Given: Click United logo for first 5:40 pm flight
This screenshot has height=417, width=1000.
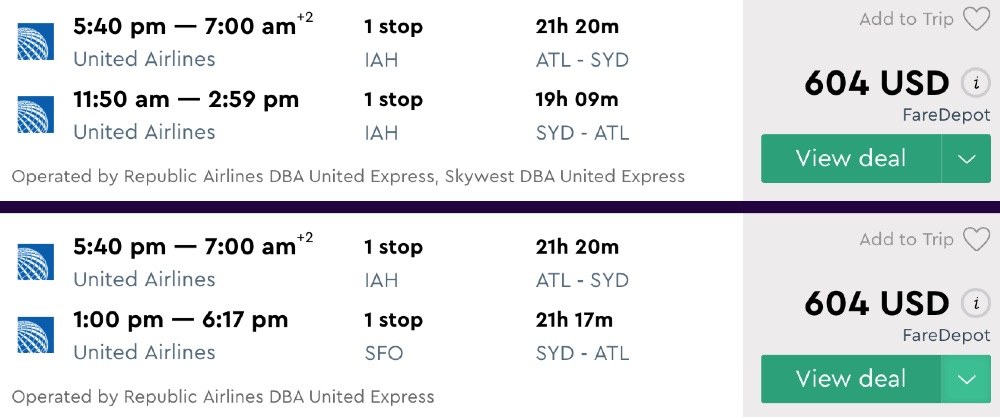Looking at the screenshot, I should tap(35, 42).
